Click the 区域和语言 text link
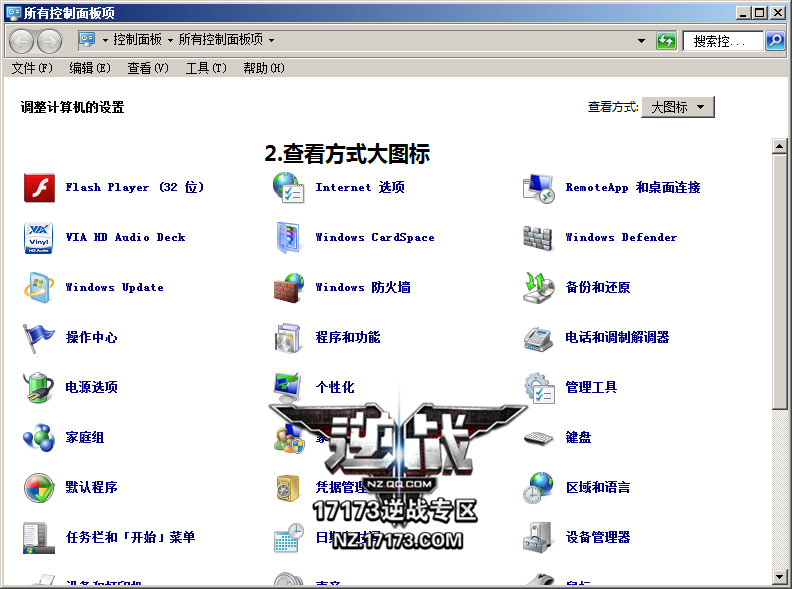This screenshot has width=792, height=589. [x=598, y=487]
